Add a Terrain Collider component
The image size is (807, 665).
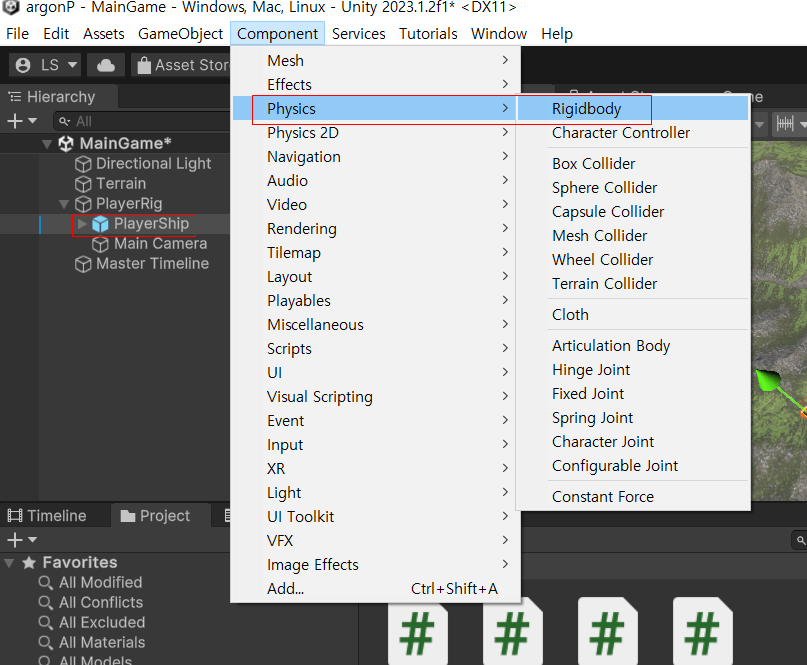point(633,284)
